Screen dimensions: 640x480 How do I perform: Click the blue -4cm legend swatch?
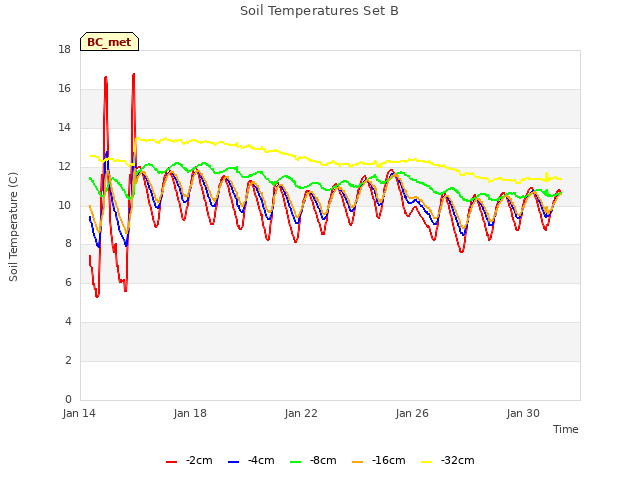(x=233, y=462)
